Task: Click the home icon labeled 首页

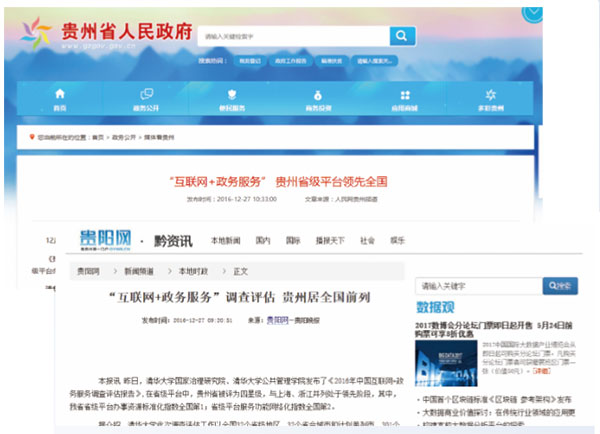Action: click(x=60, y=98)
